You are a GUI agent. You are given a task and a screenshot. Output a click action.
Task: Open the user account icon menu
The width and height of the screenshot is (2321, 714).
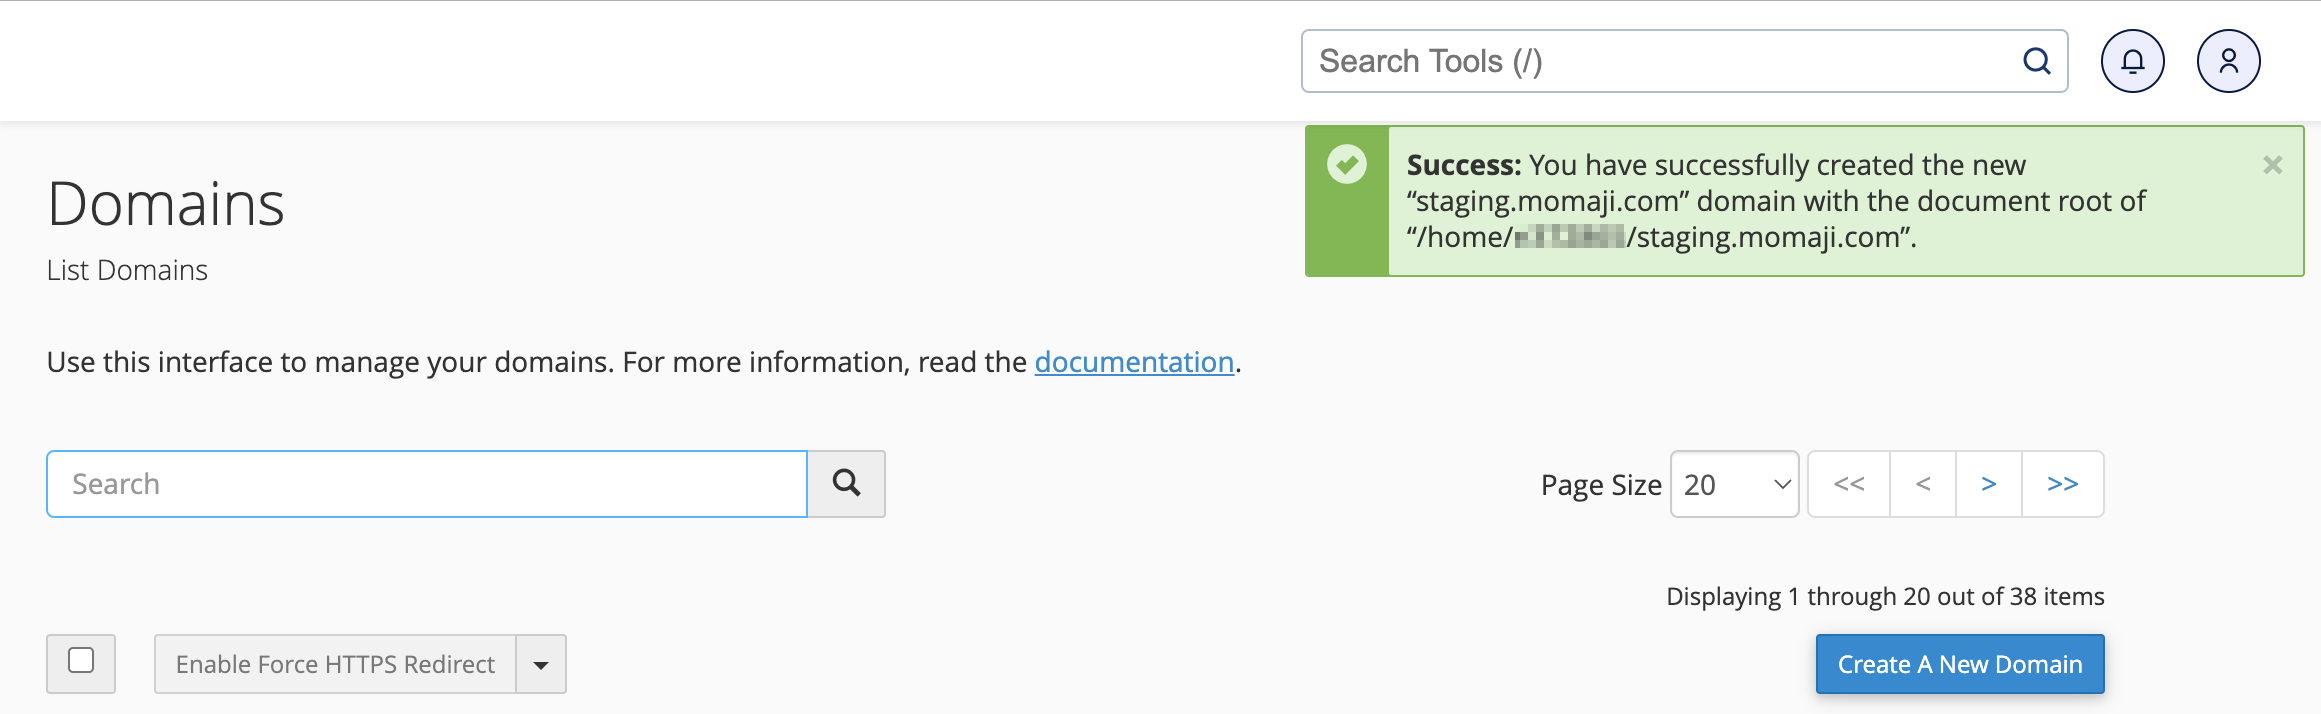(x=2228, y=61)
